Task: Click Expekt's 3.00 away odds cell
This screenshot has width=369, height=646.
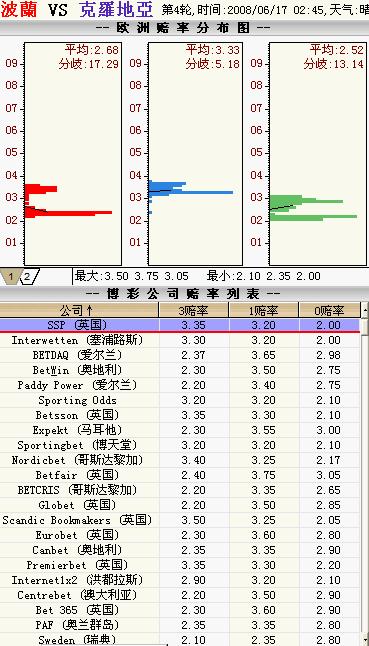Action: coord(329,430)
